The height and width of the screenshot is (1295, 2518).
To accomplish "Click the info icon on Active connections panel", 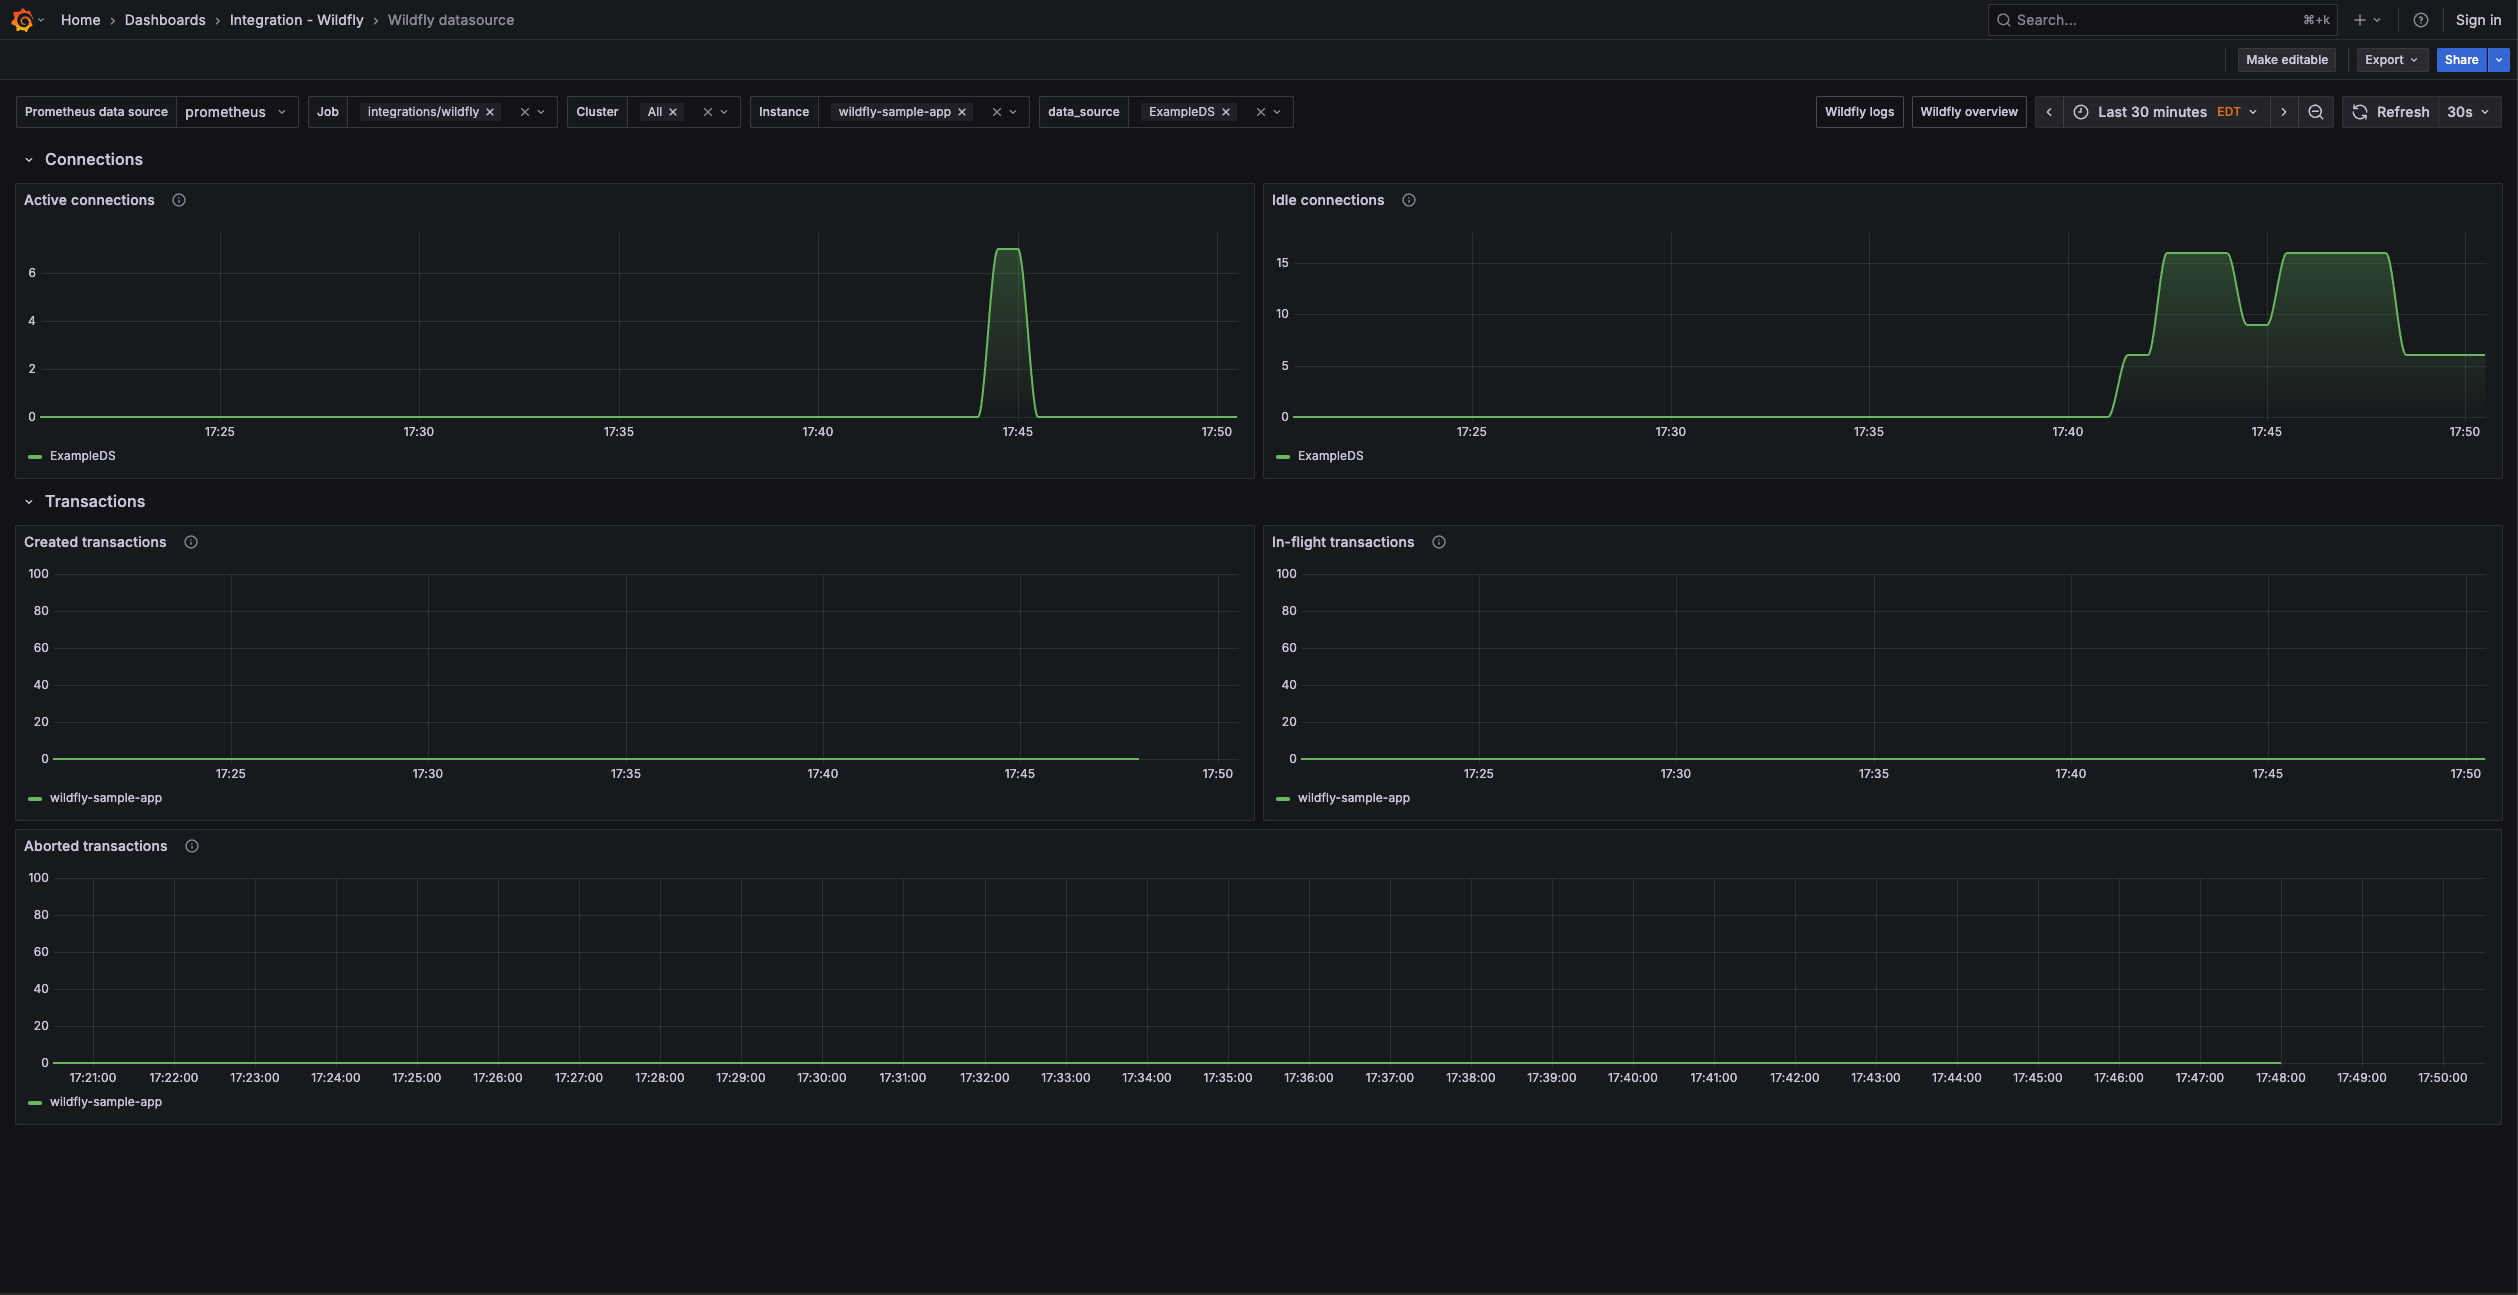I will coord(179,200).
